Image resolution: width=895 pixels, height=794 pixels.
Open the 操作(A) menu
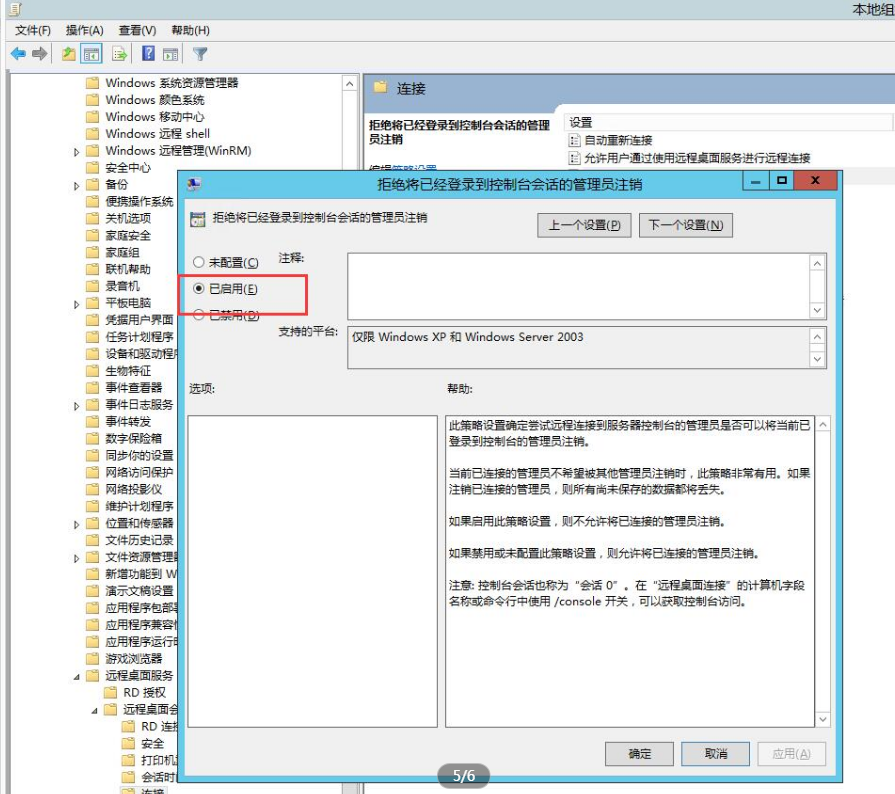(84, 31)
